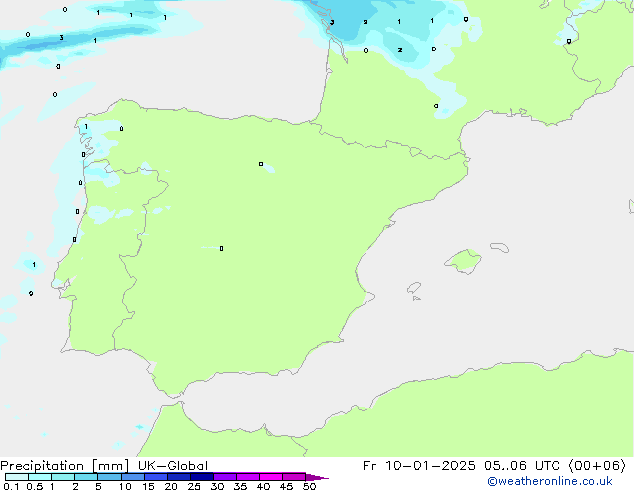Click the "40" legend scale label

tap(263, 486)
